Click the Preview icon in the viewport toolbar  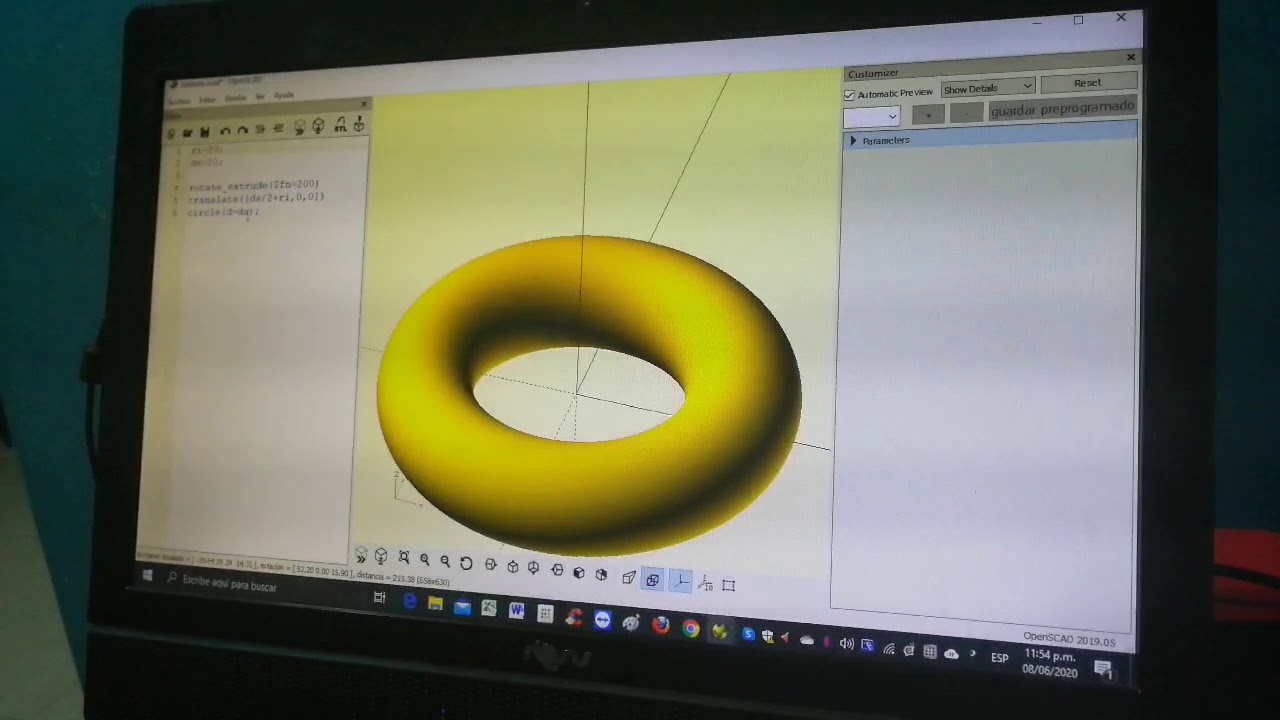[x=361, y=555]
